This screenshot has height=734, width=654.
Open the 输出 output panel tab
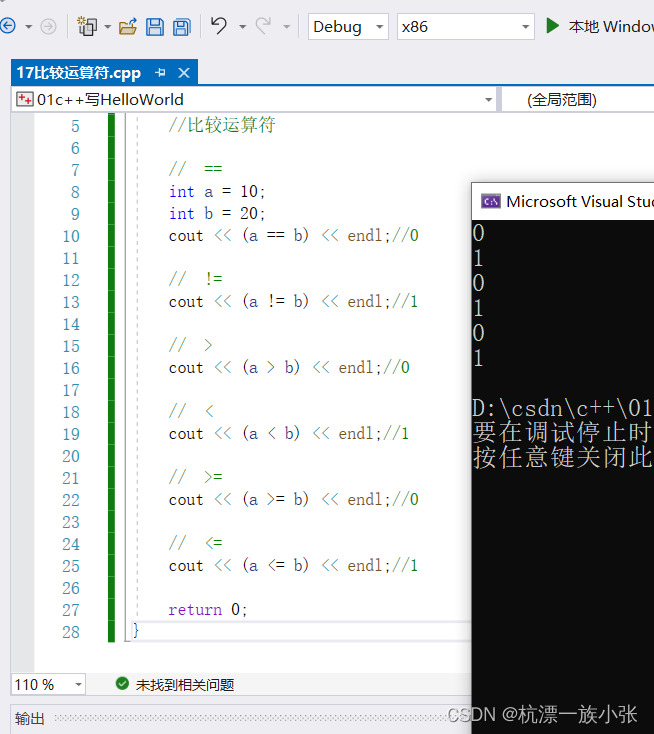pos(29,718)
